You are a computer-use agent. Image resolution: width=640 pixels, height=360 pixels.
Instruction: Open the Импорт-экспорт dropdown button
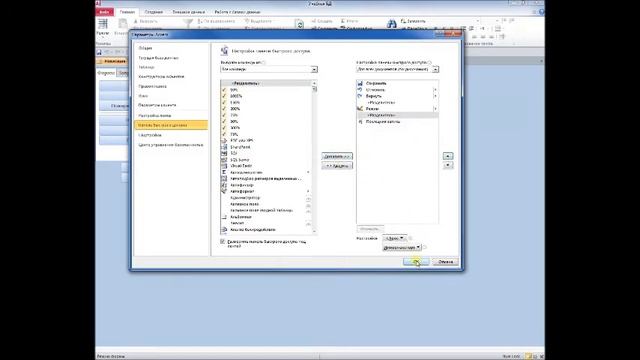point(402,247)
